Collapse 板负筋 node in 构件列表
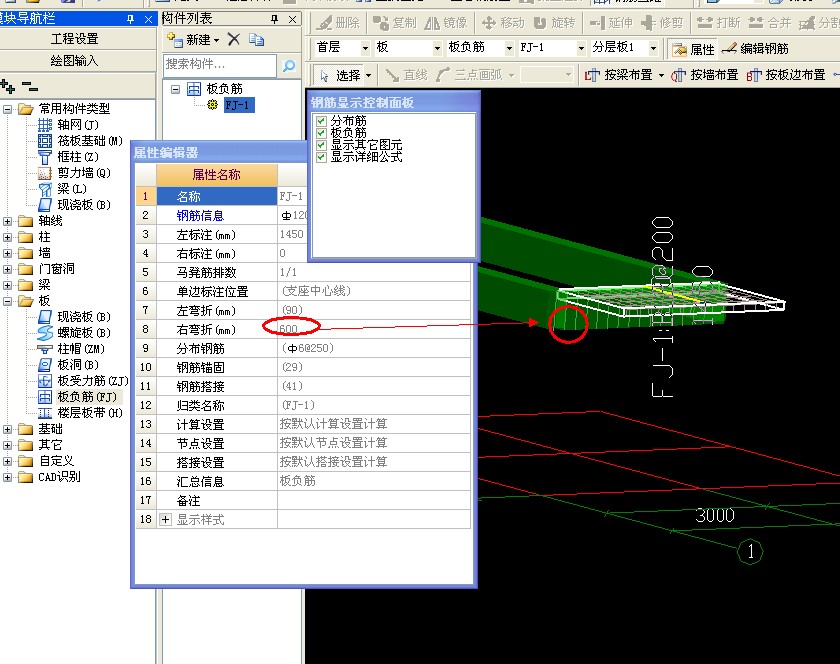Viewport: 840px width, 664px height. click(x=175, y=89)
